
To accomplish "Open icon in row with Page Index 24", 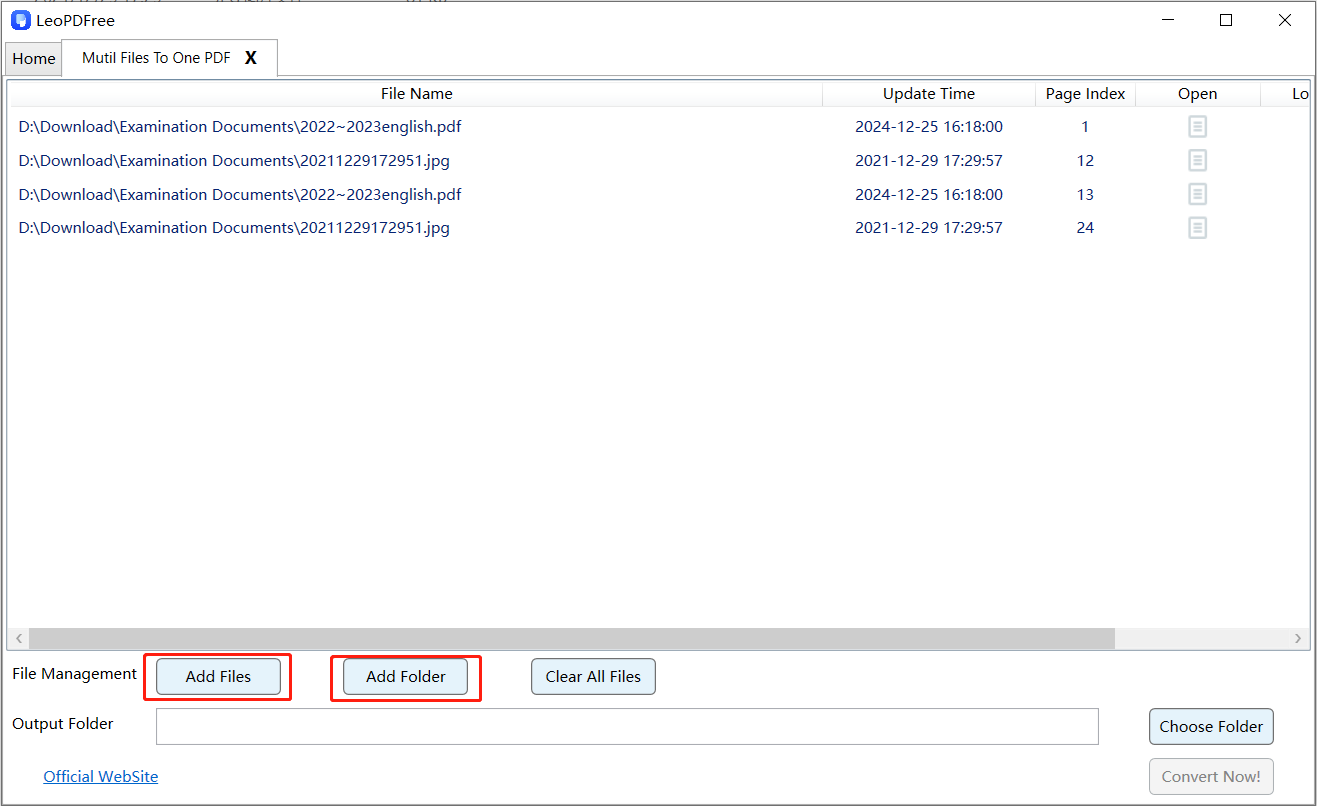I will pos(1197,228).
